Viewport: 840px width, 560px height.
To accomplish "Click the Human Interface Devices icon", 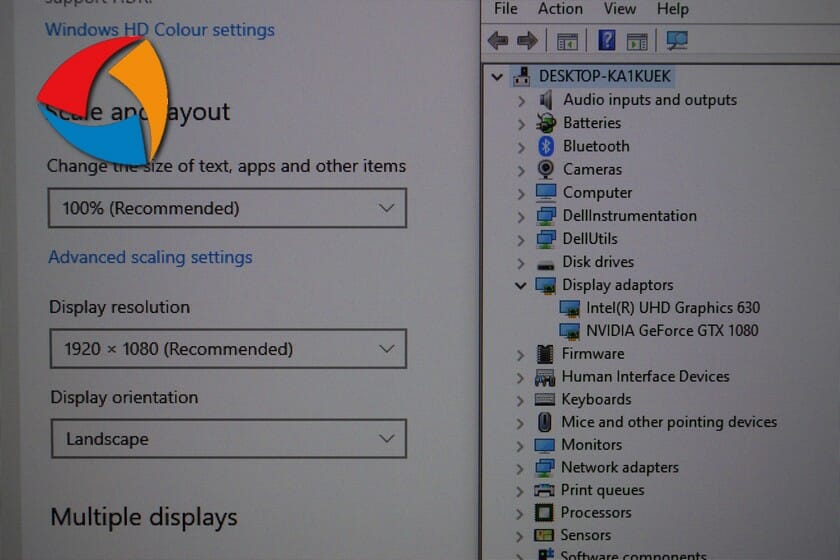I will click(x=545, y=377).
